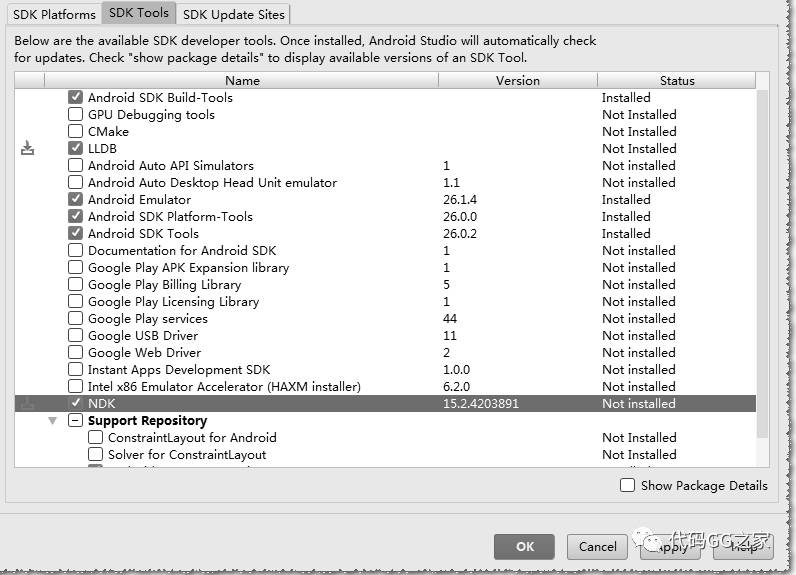Click HAXM installer version 6.2.0
This screenshot has height=575, width=796.
pyautogui.click(x=456, y=386)
